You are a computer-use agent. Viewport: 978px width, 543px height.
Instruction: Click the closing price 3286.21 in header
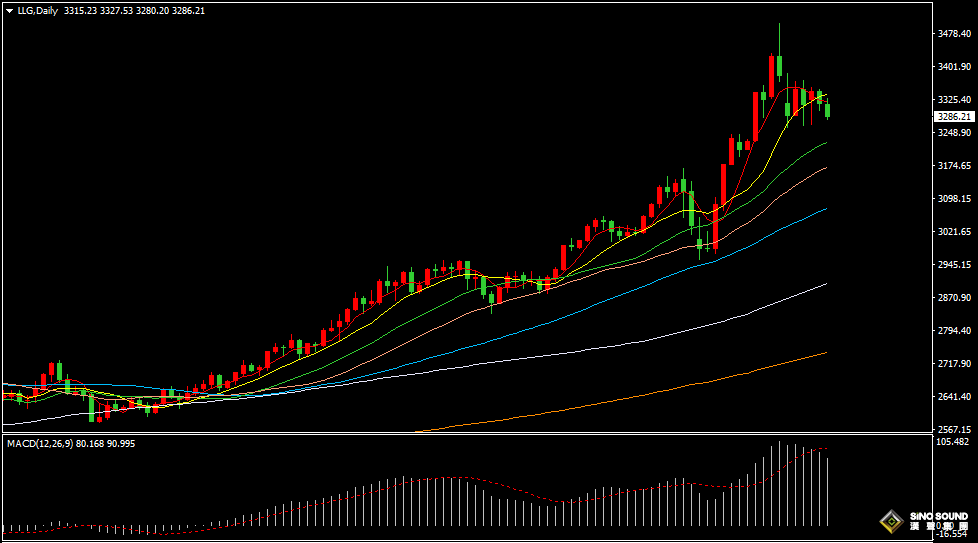tap(188, 10)
